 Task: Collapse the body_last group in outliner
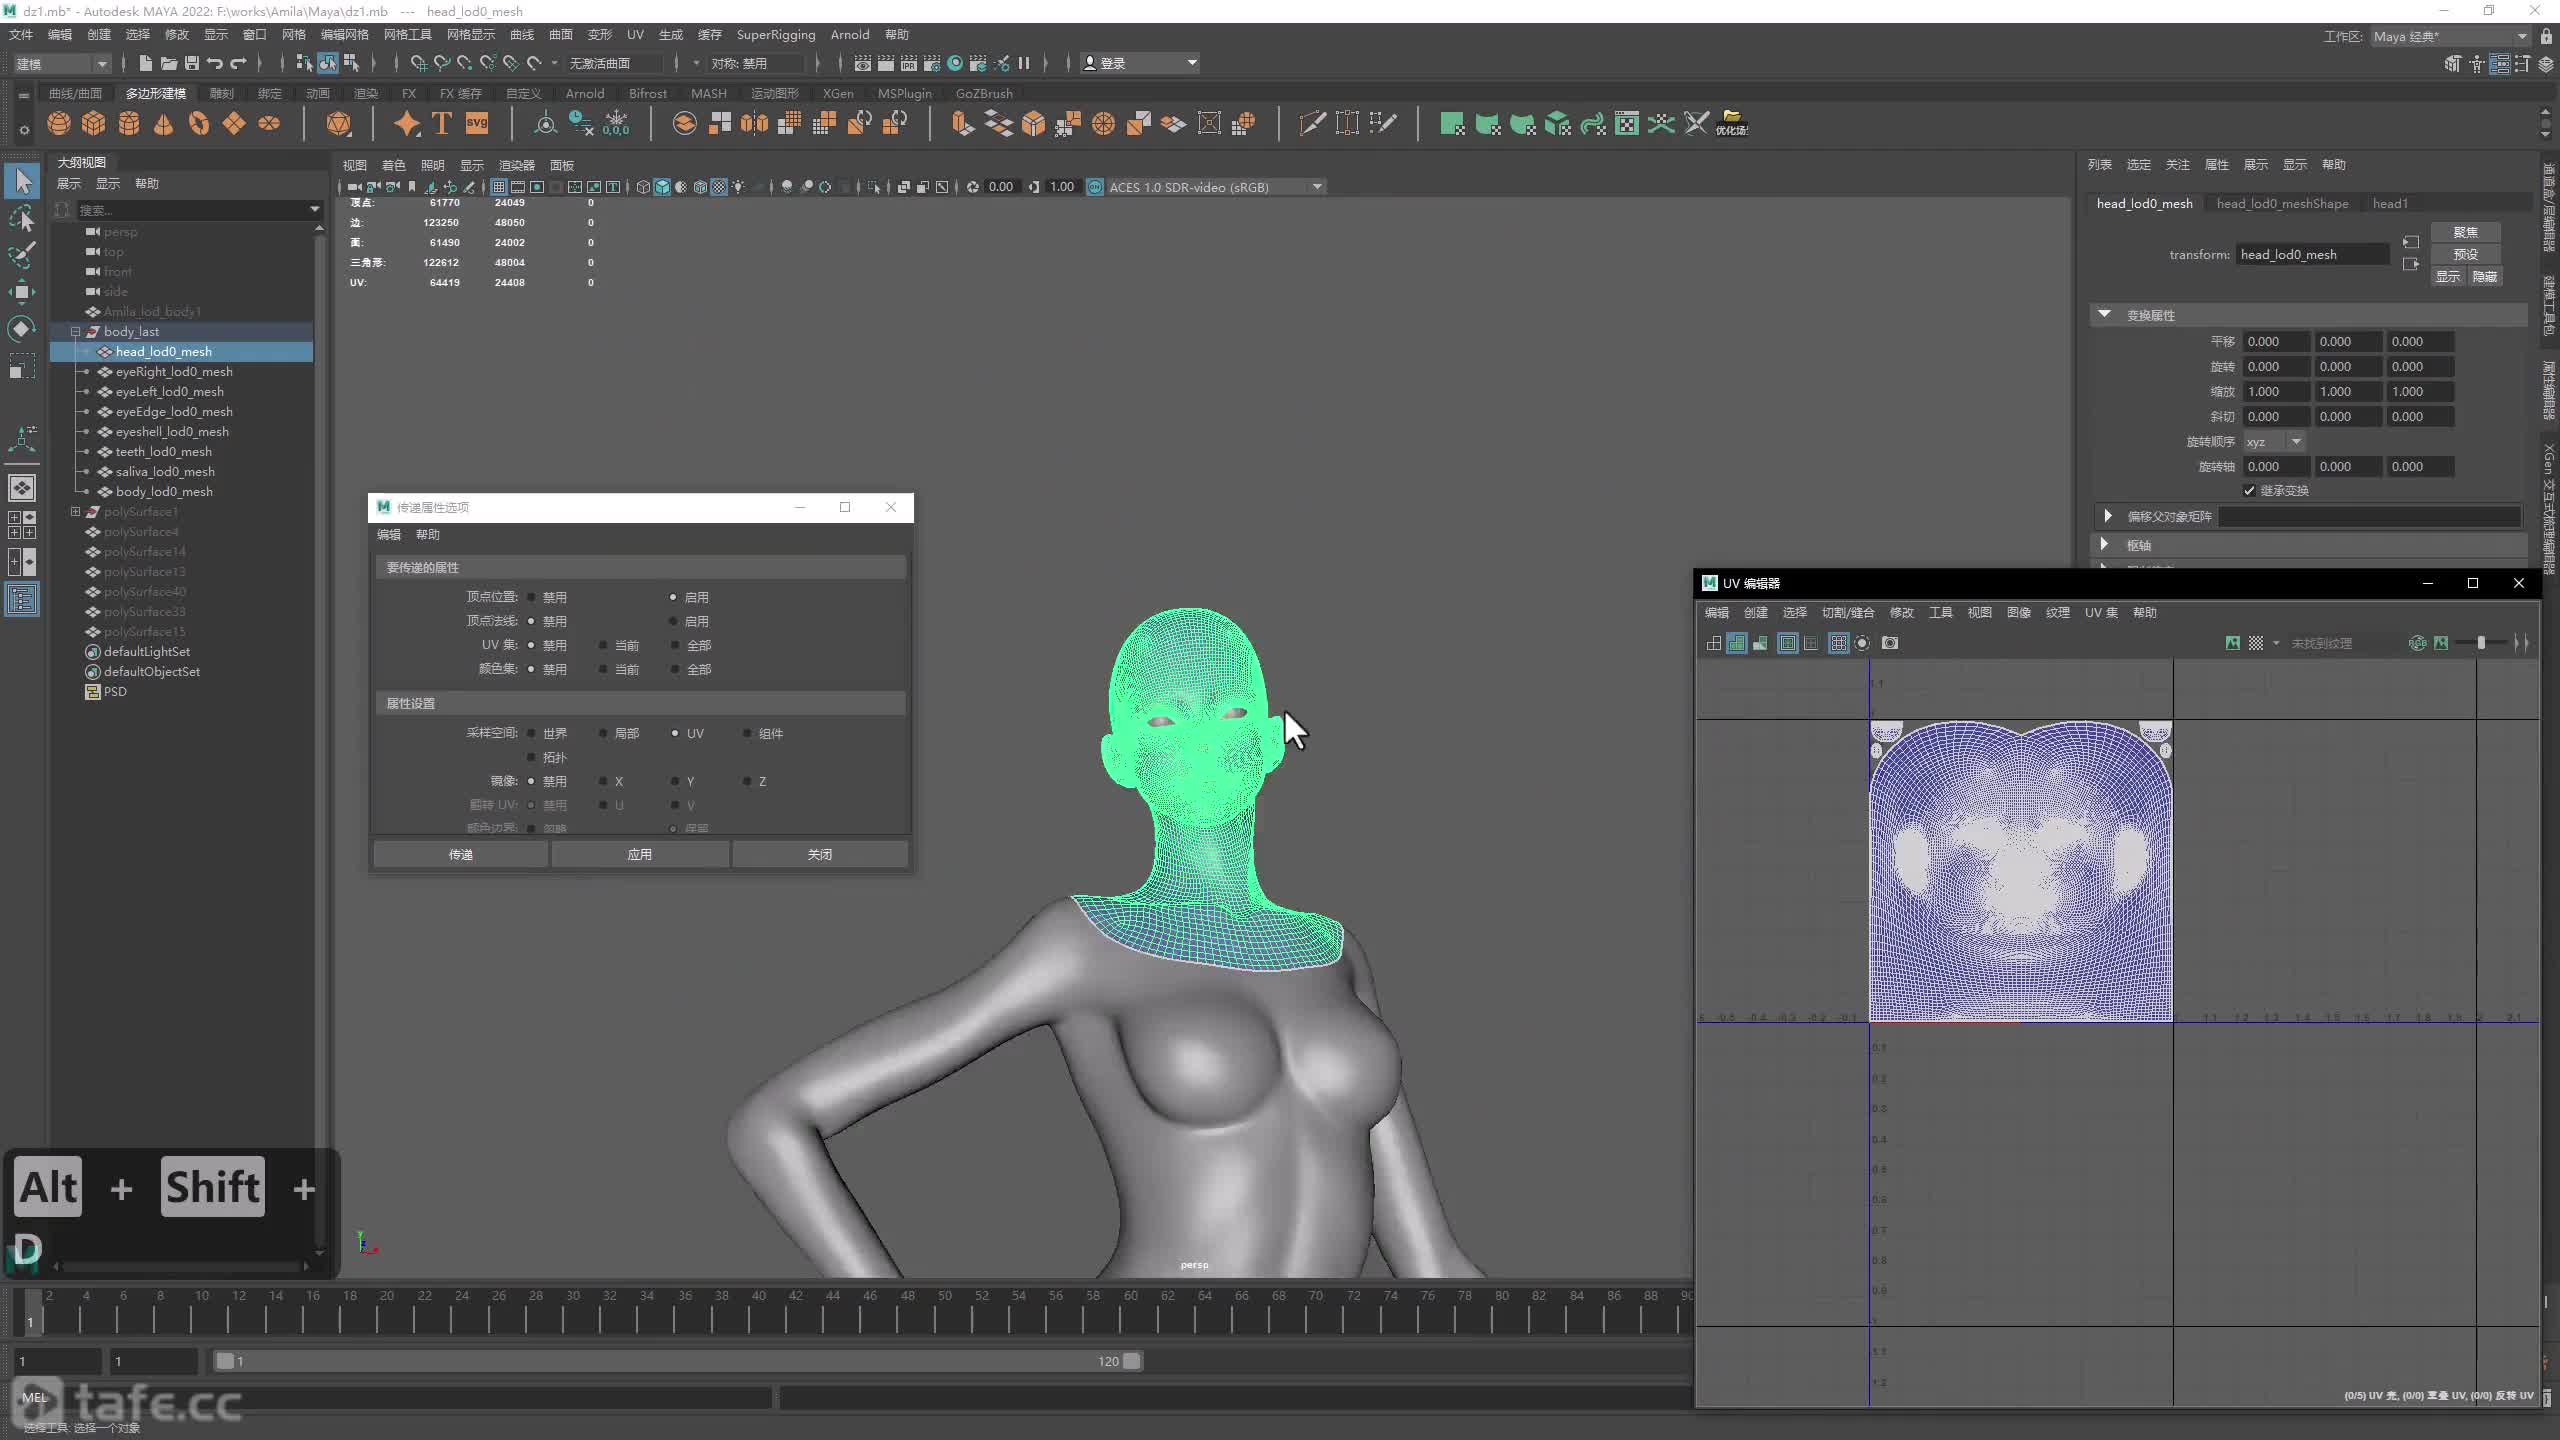75,331
